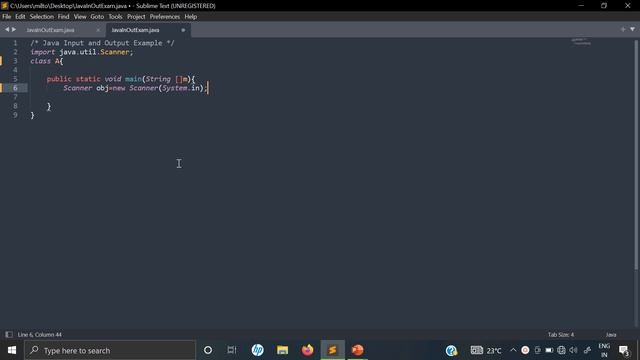Click Line 6, Column 44 status text
Viewport: 640px width, 360px height.
coord(40,335)
